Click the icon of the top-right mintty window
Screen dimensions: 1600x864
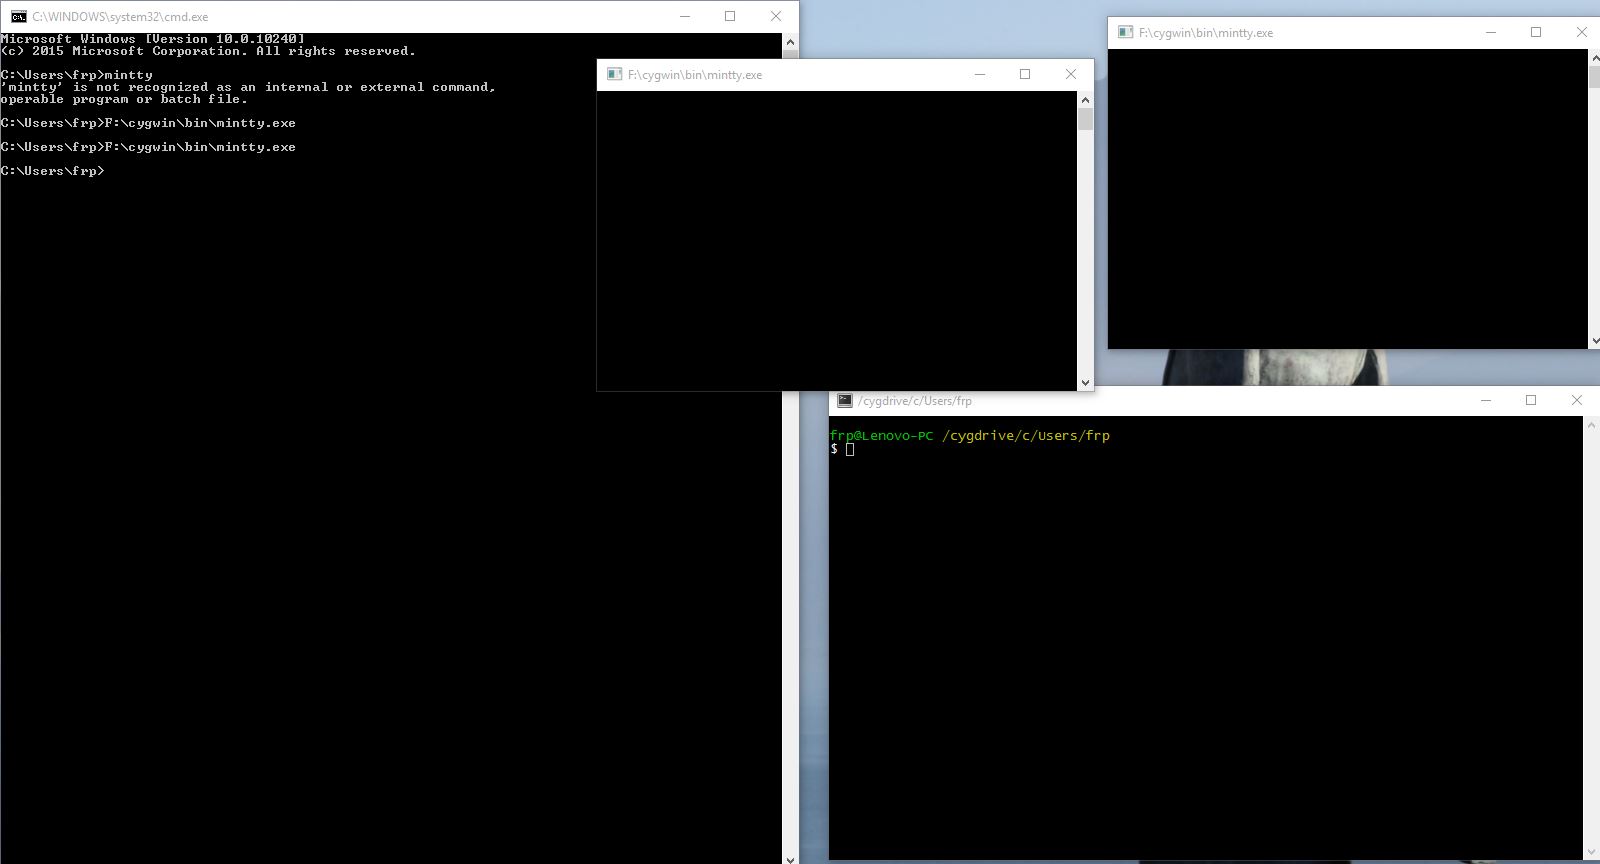1125,32
